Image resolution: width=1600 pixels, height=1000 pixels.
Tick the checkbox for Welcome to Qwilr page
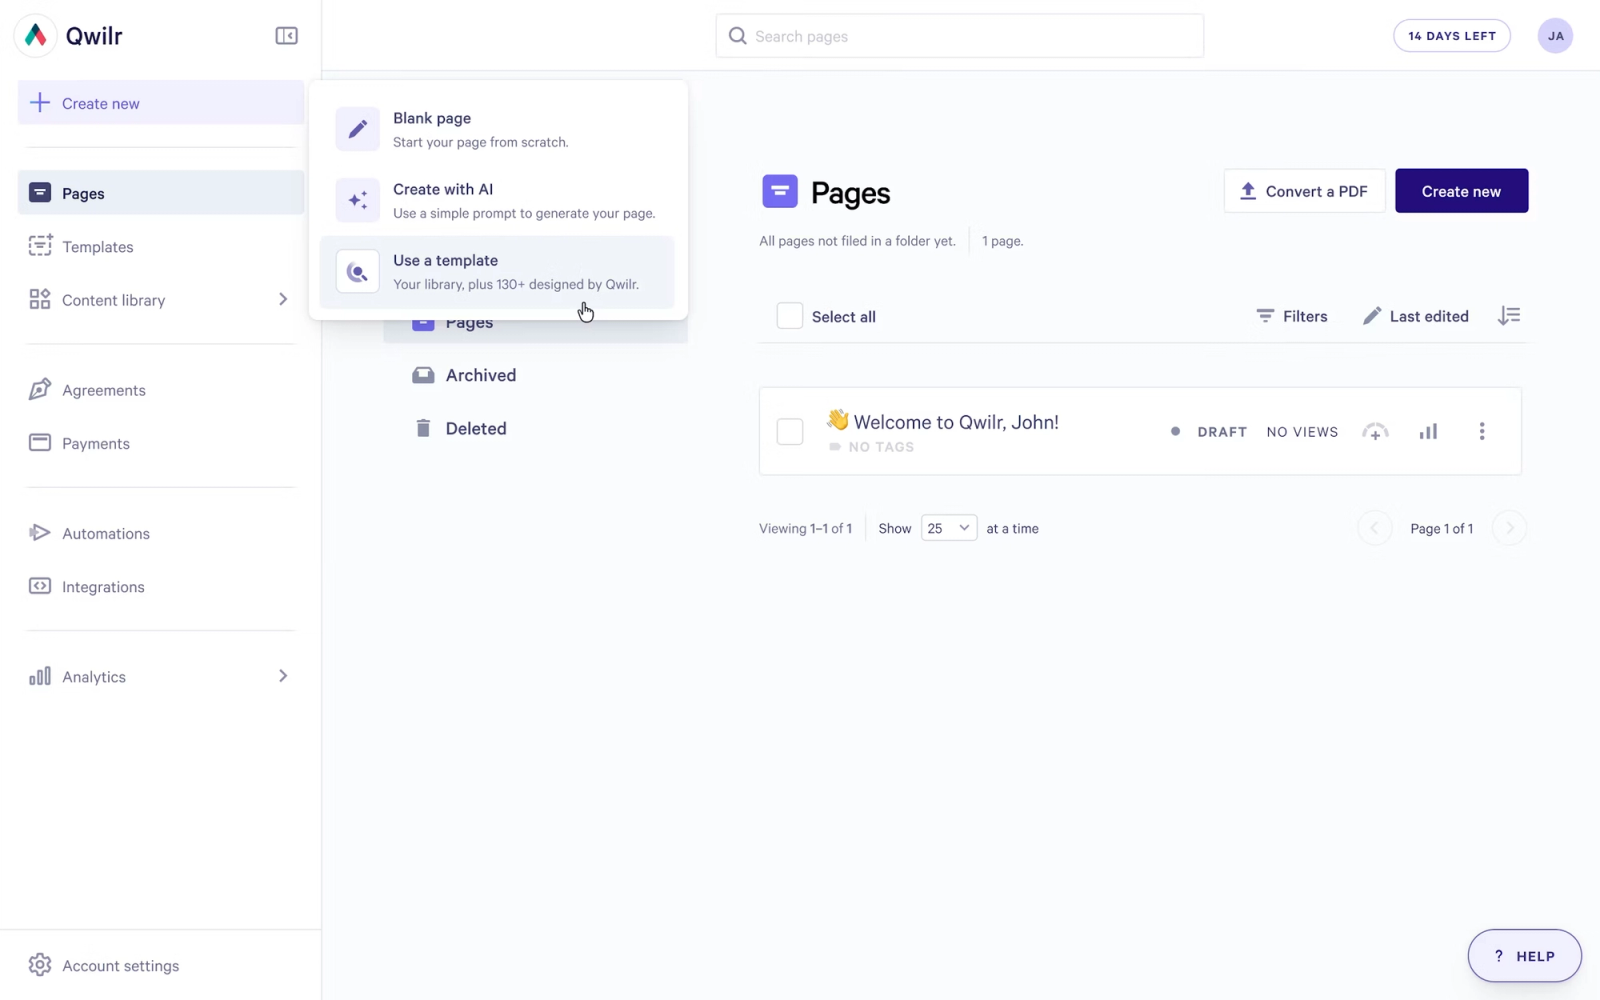(x=790, y=431)
